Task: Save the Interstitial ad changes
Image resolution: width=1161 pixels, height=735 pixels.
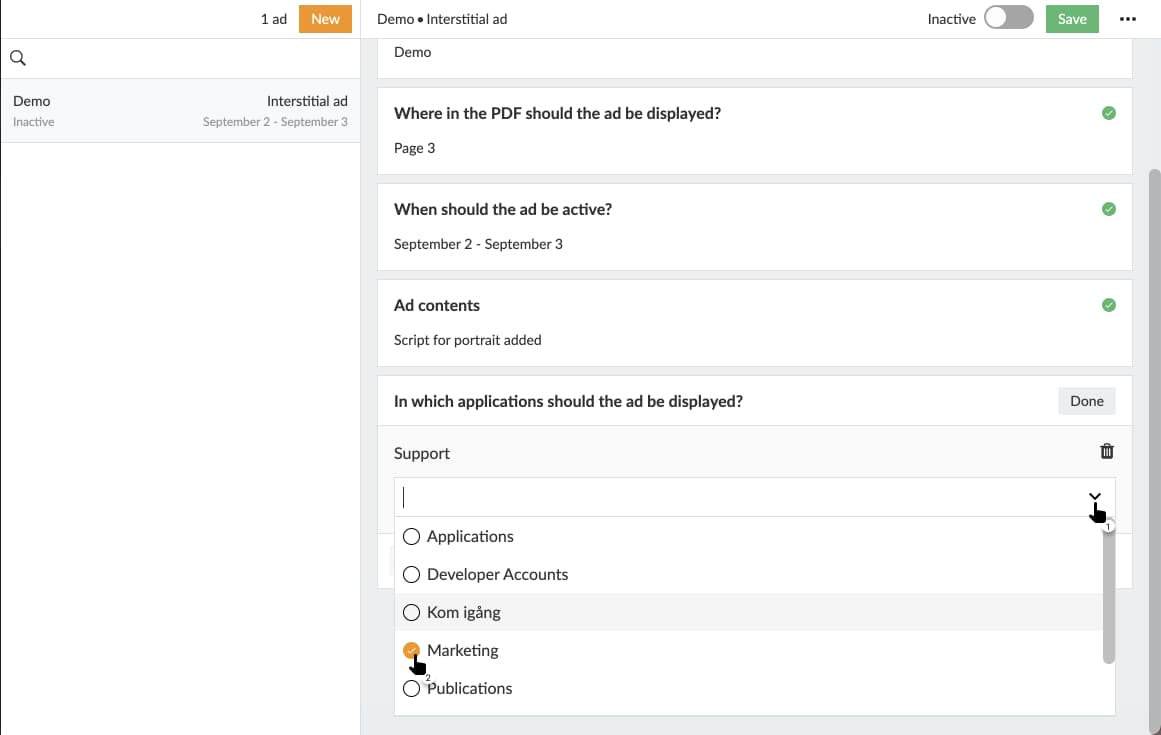Action: click(x=1071, y=18)
